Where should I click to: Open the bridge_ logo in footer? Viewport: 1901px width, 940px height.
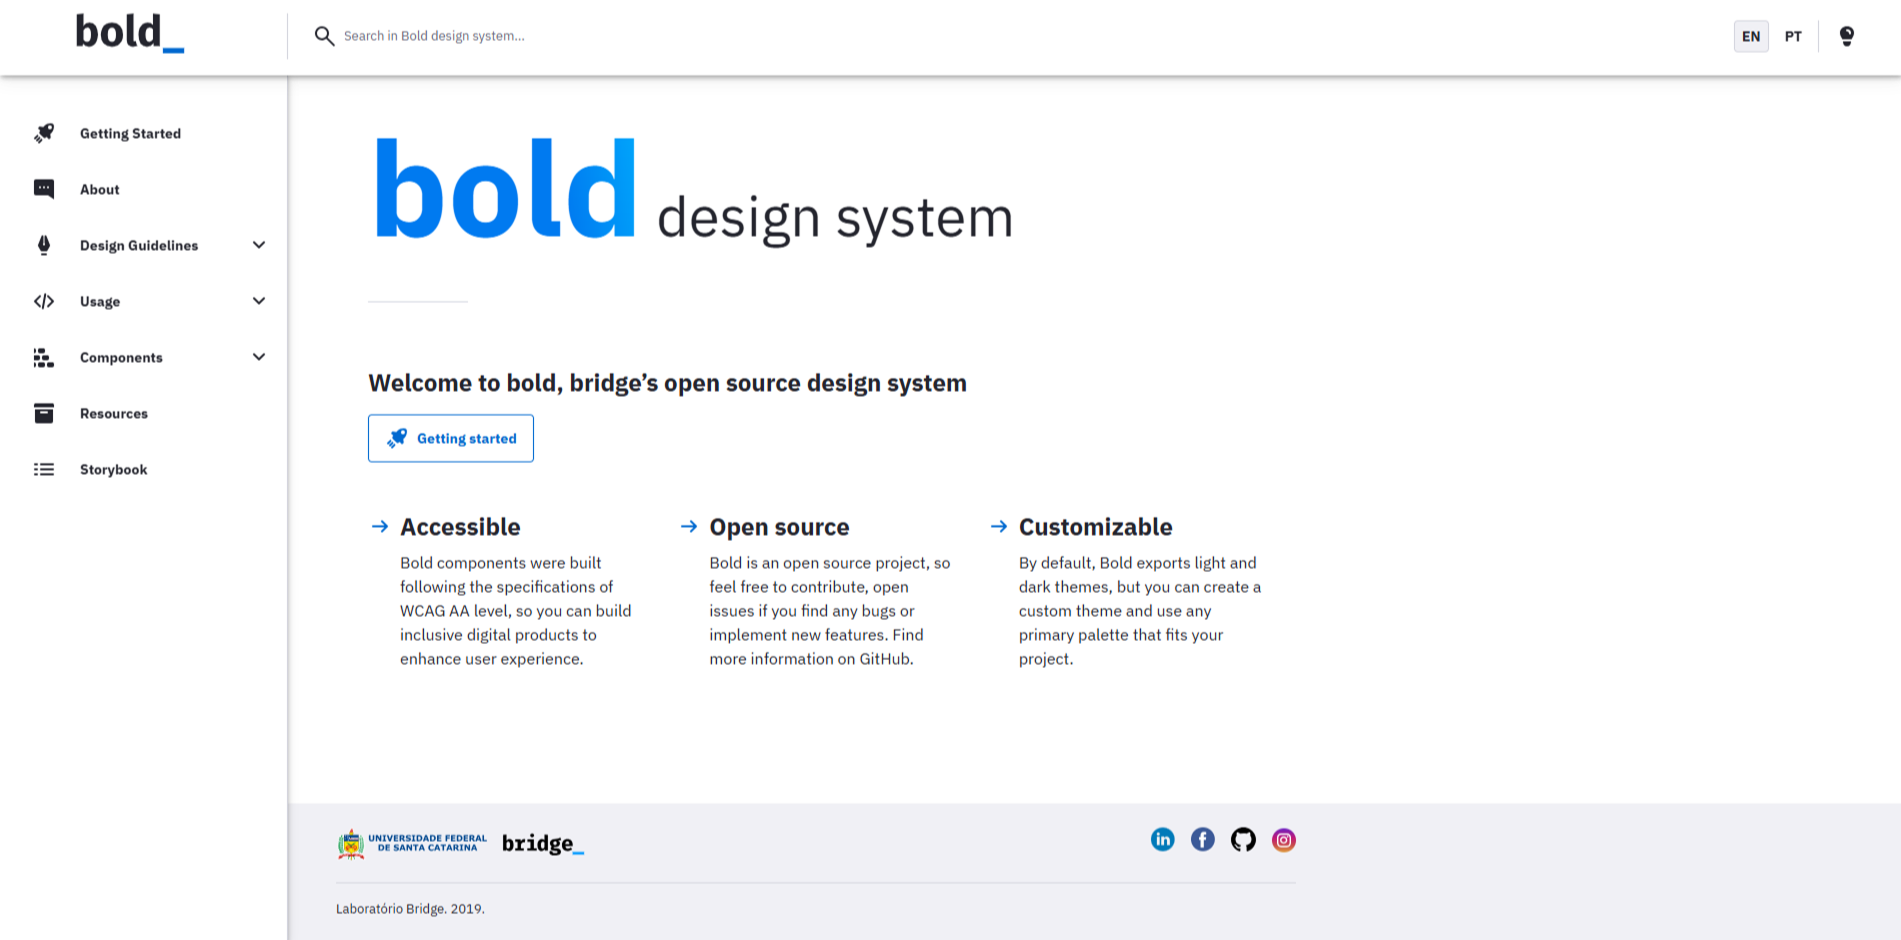click(543, 843)
